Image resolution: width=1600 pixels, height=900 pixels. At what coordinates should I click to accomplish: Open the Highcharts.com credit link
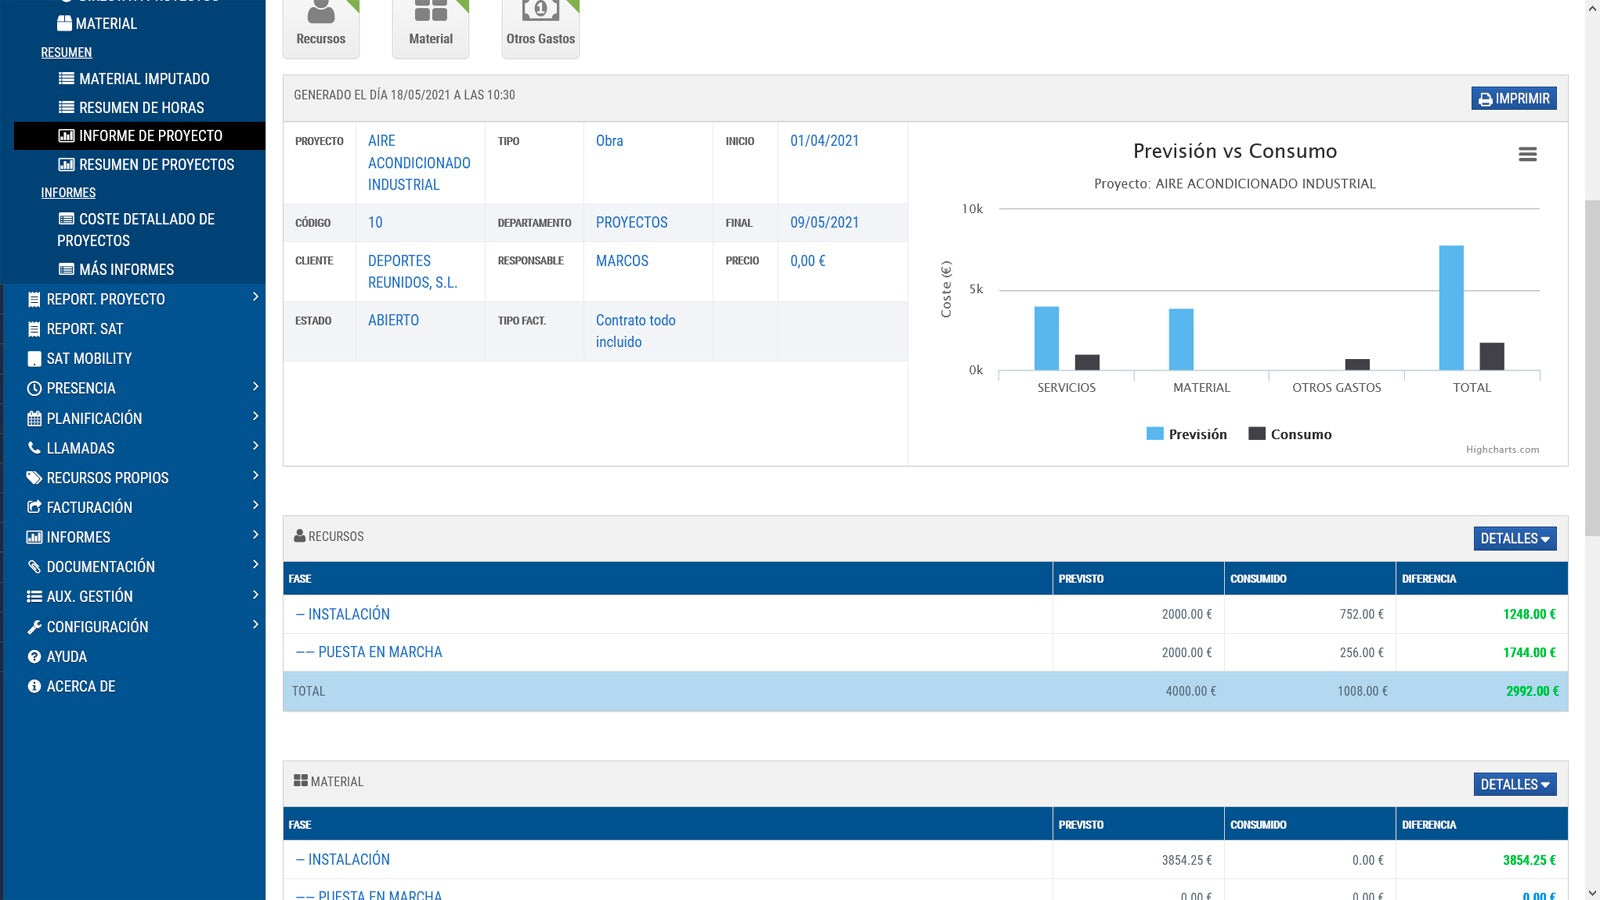tap(1502, 450)
